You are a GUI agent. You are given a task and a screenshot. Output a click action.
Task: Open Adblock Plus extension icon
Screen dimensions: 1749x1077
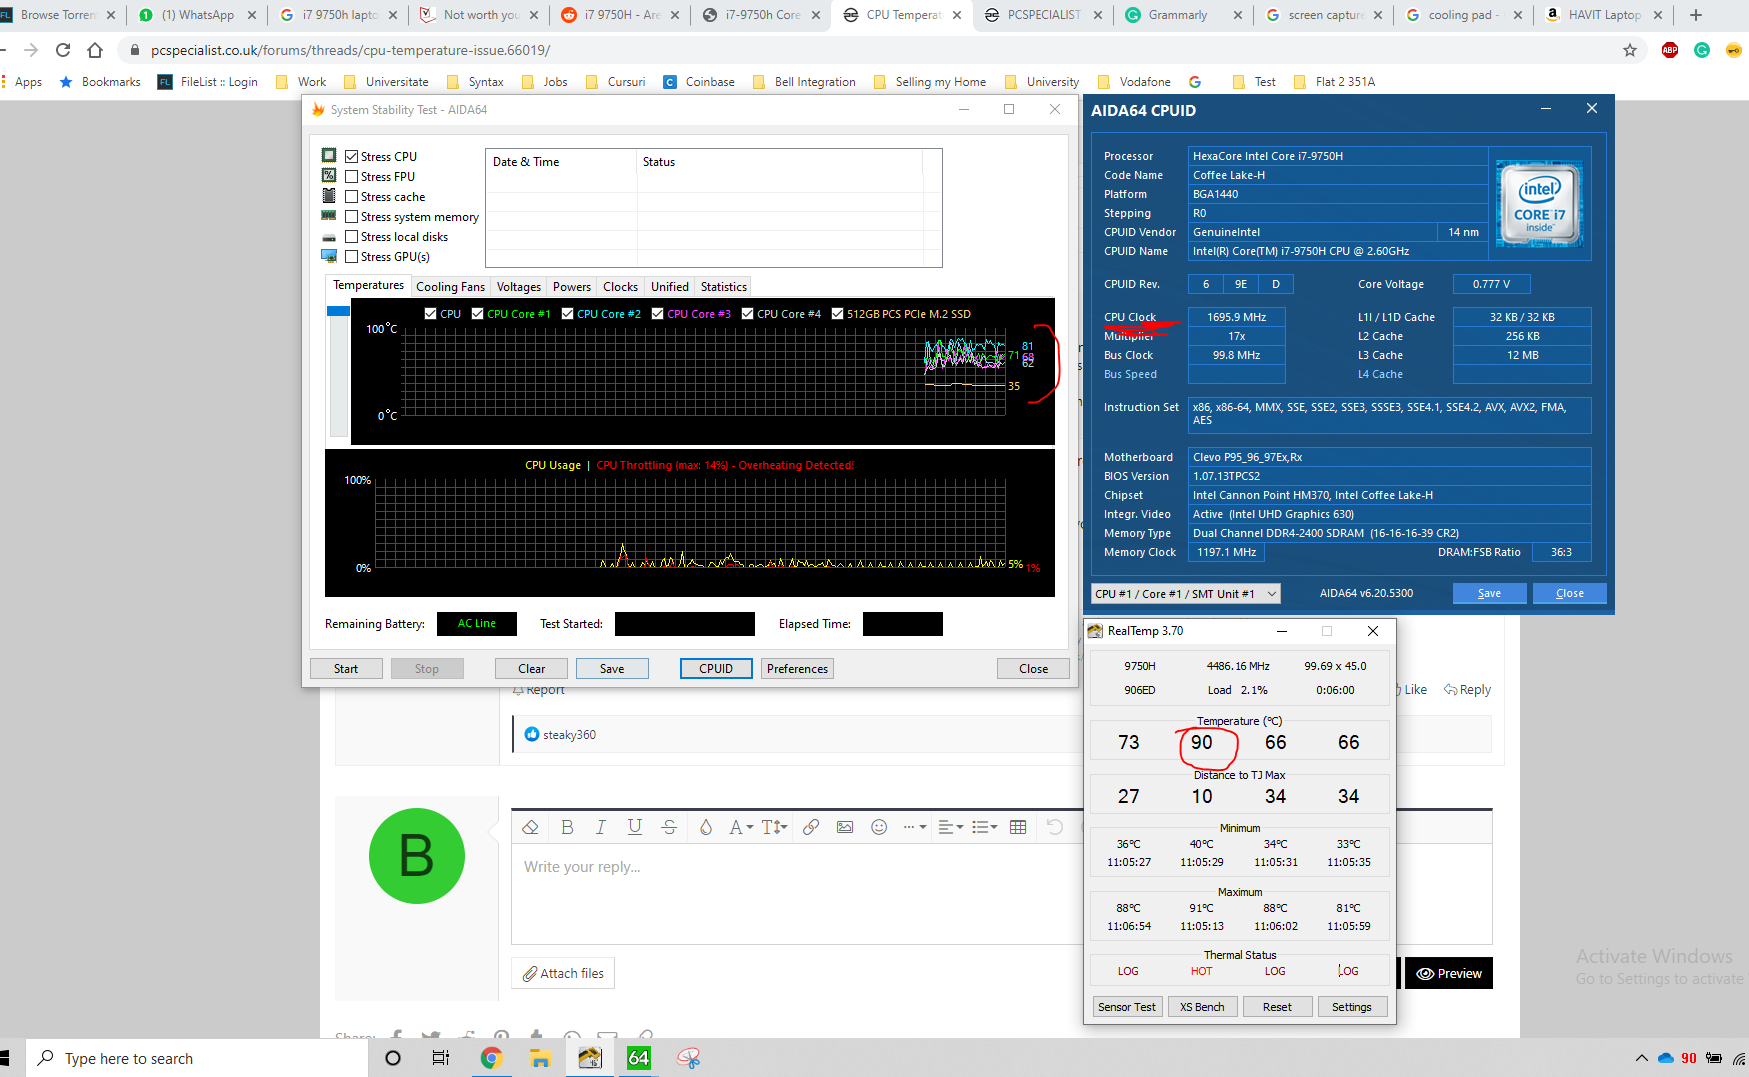point(1670,50)
